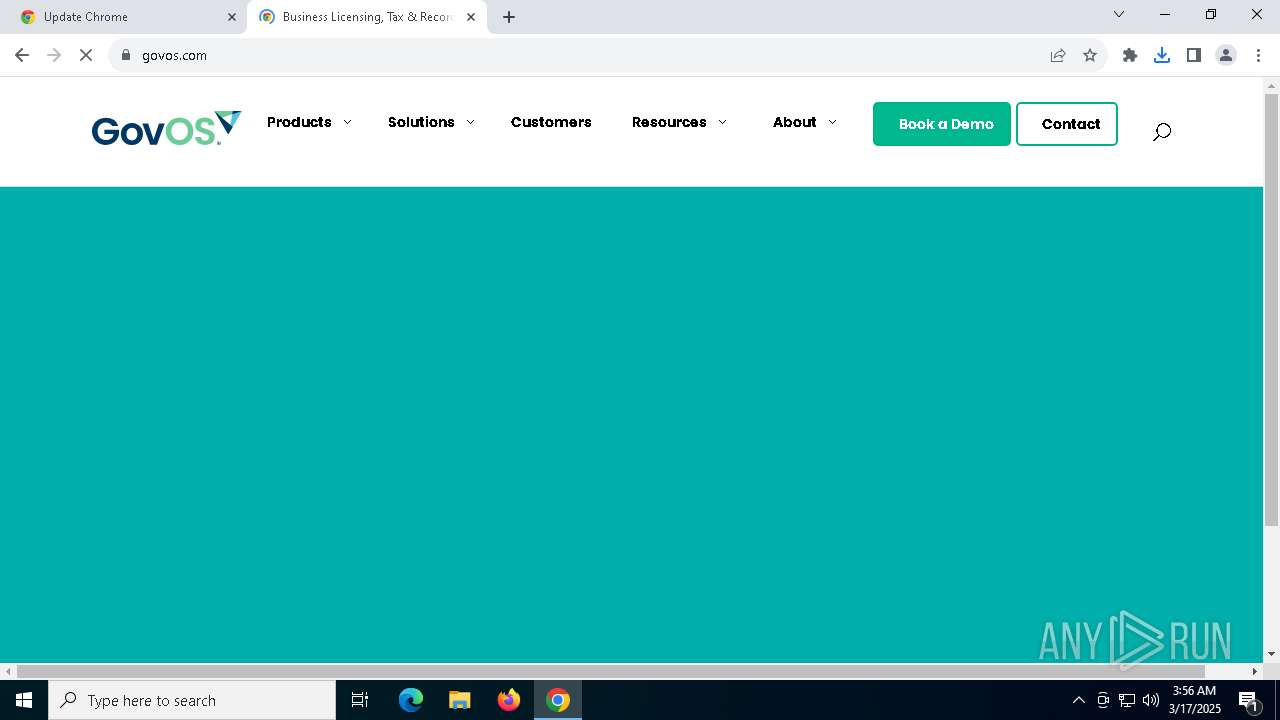Launch Firefox from taskbar

click(509, 700)
